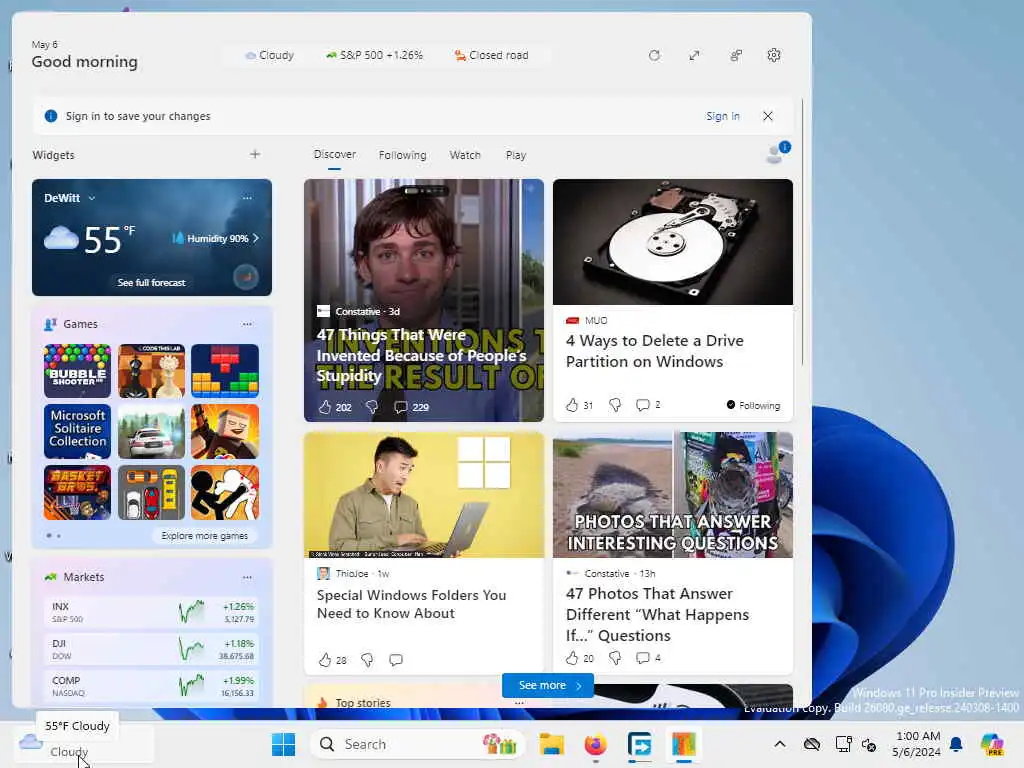Viewport: 1024px width, 768px height.
Task: Open the widgets share icon beside the gear
Action: pyautogui.click(x=736, y=56)
